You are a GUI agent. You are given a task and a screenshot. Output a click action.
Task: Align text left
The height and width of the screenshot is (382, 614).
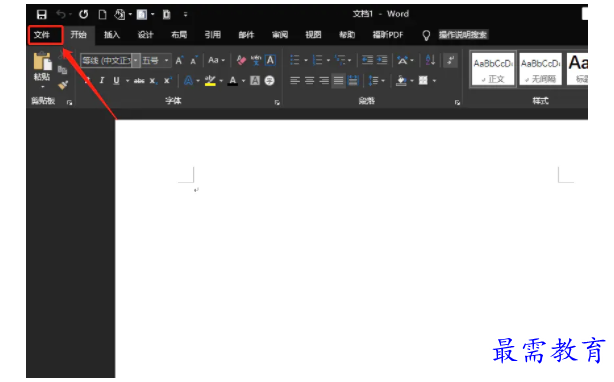coord(295,81)
